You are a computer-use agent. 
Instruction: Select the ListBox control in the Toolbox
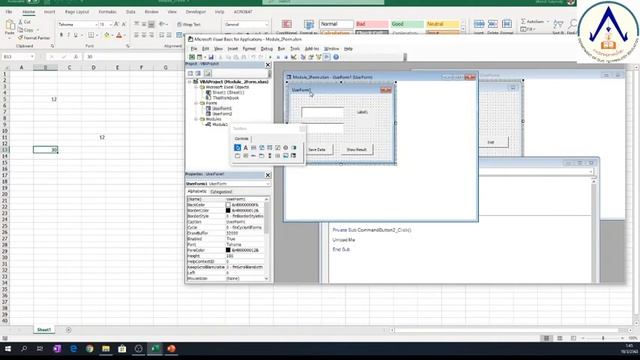point(269,148)
